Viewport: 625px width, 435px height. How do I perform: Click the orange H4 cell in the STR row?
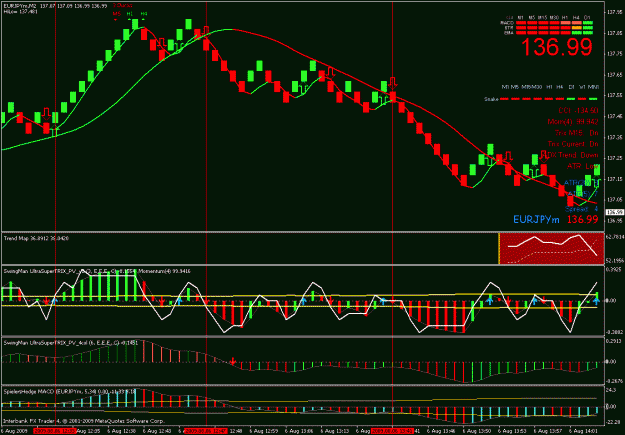tap(576, 28)
